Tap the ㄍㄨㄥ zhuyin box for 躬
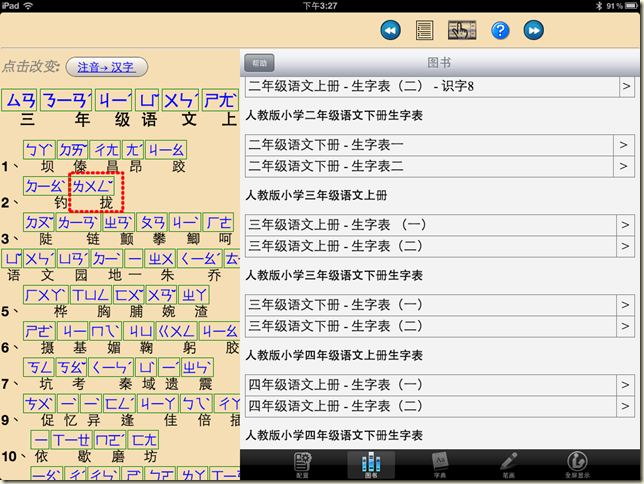Screen dimensions: 644x484 point(176,331)
